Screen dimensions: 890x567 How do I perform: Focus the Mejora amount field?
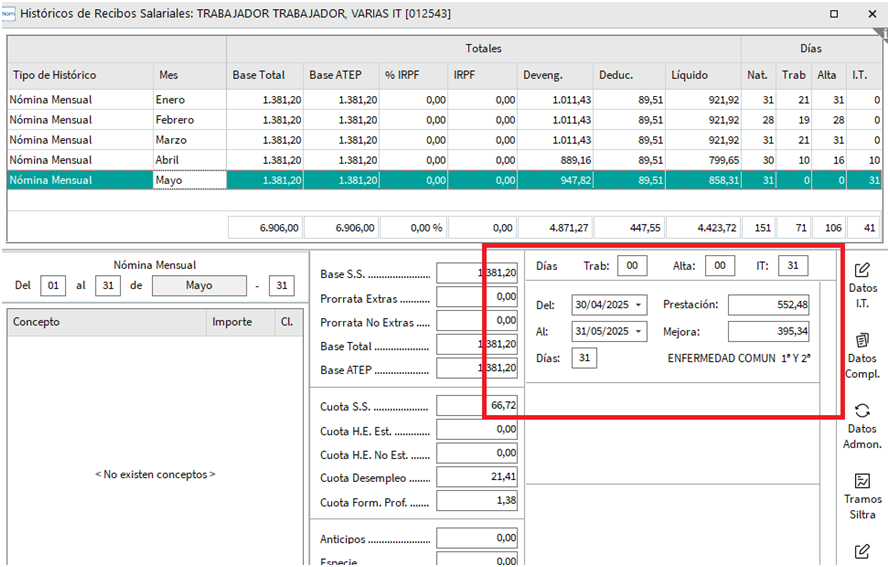coord(768,331)
